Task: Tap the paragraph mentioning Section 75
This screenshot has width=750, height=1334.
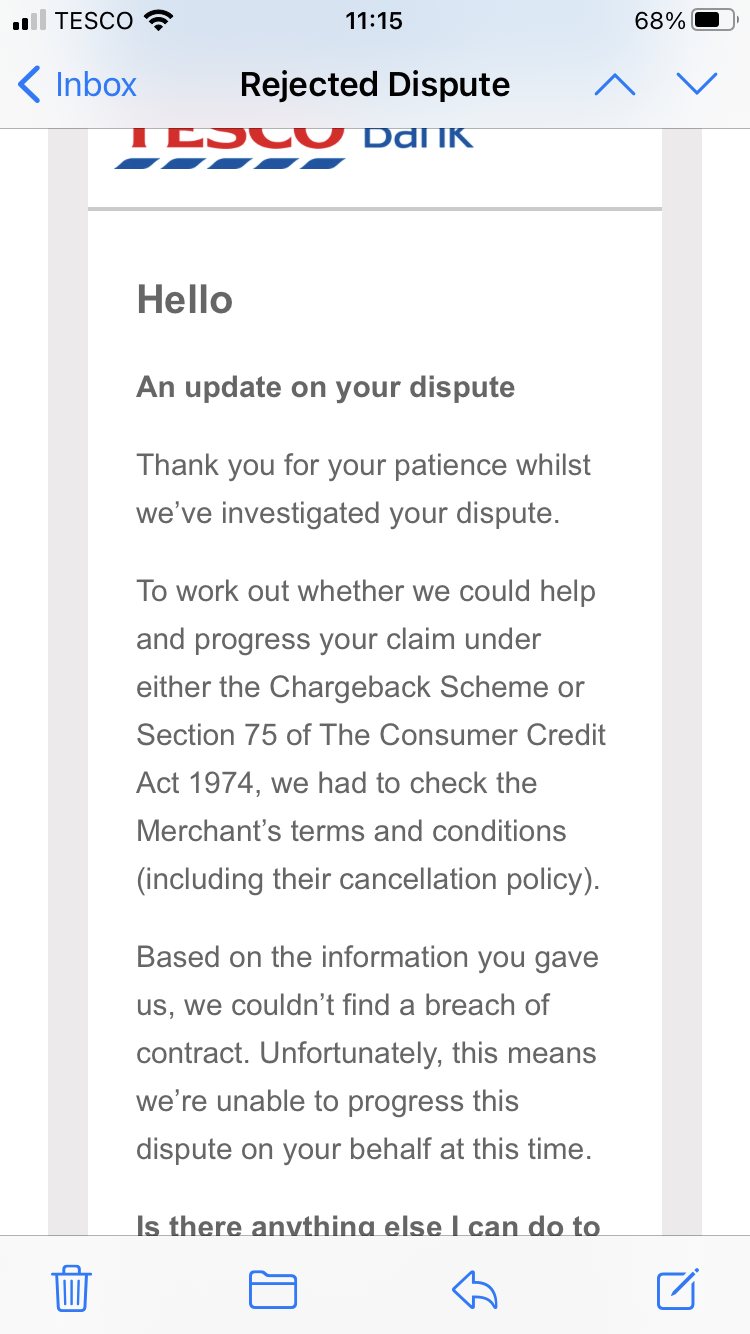Action: coord(371,735)
